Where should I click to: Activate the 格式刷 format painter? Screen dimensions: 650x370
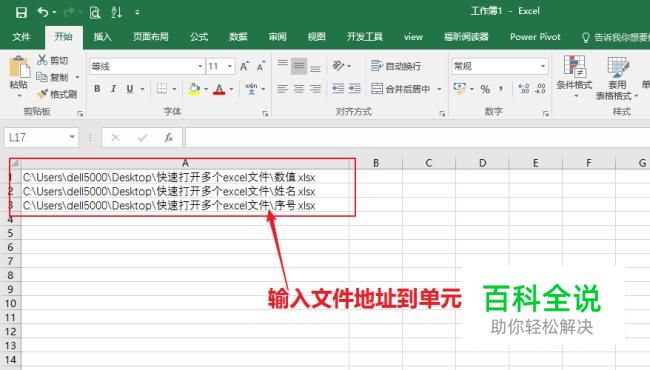[x=57, y=94]
